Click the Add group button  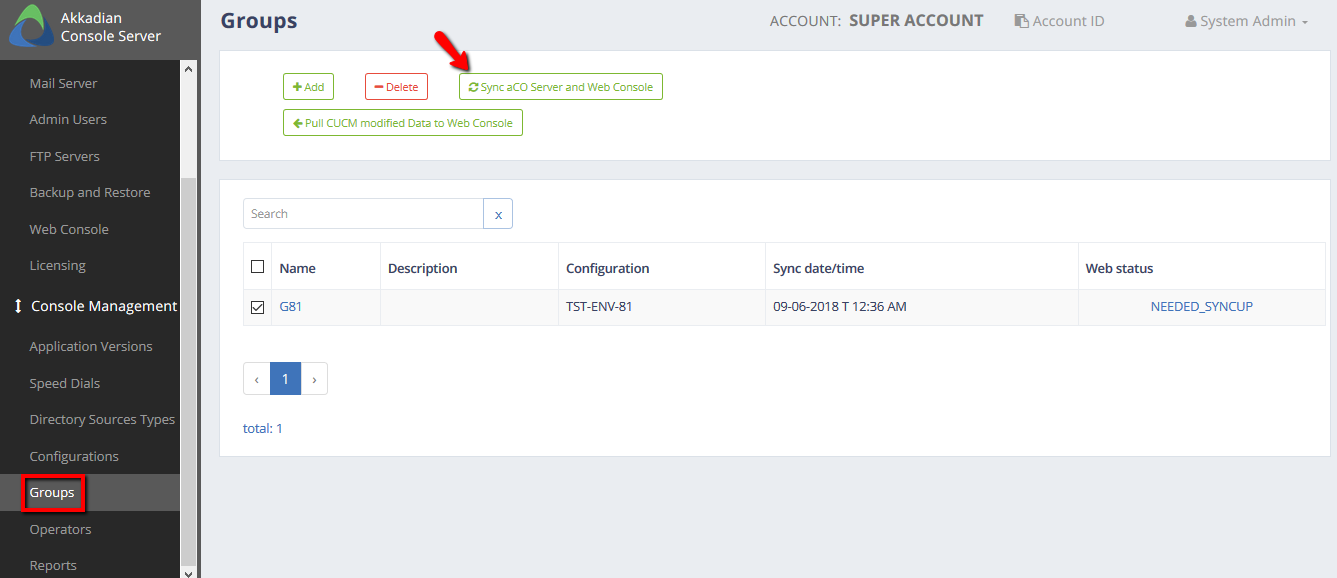[x=308, y=87]
